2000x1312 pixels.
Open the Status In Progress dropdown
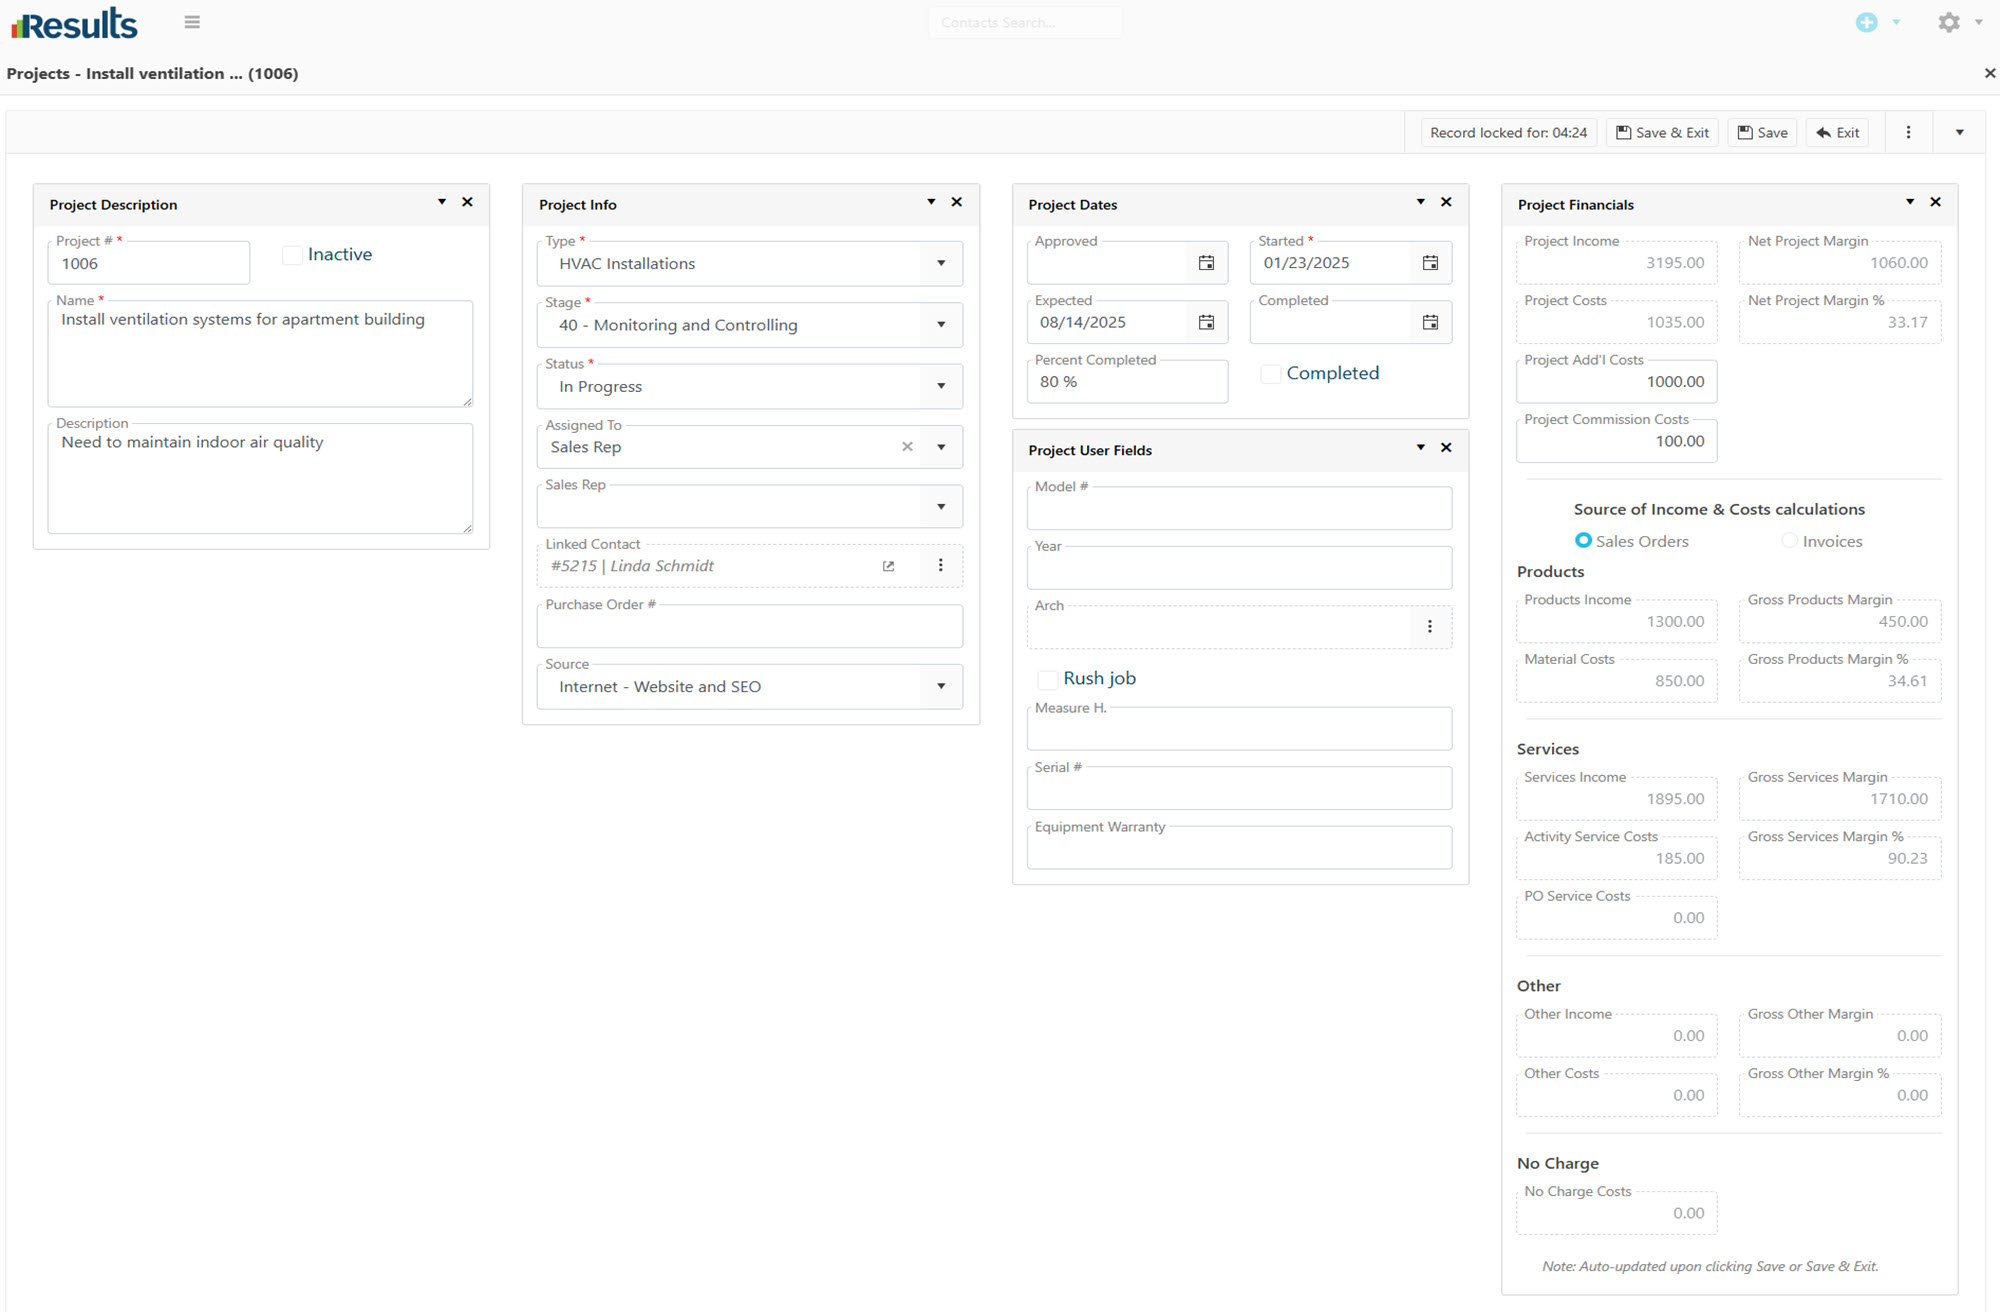940,386
